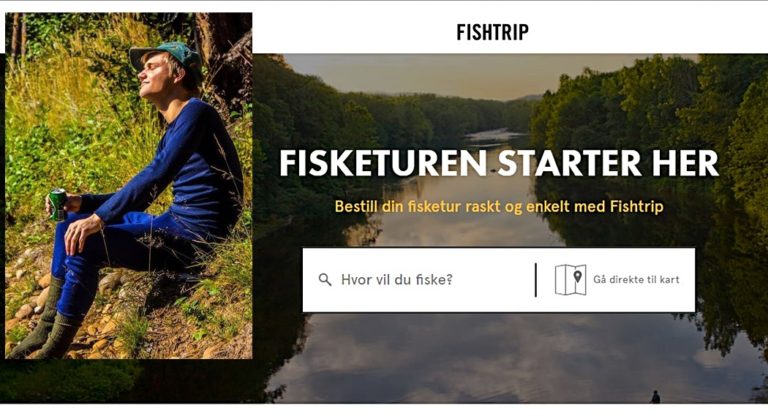Open the photo of the man in blue

pyautogui.click(x=129, y=186)
